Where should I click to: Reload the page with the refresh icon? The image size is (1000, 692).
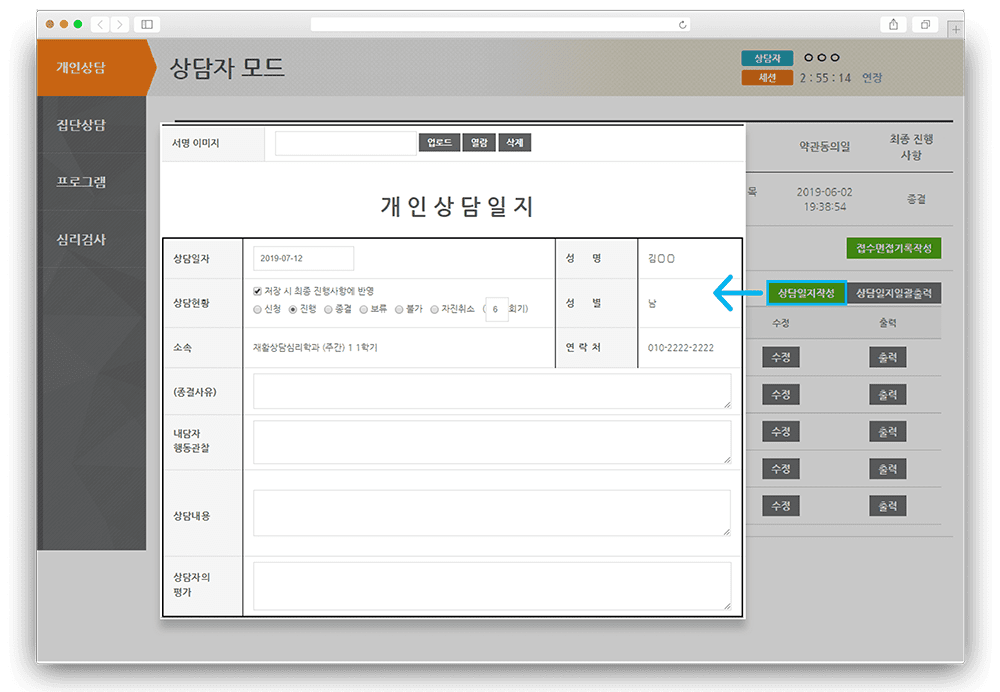tap(682, 25)
